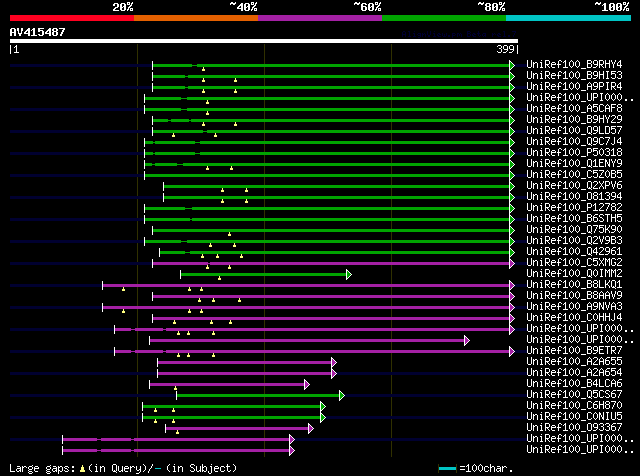Click the green arrowhead ending the C0NIU5 alignment

(x=323, y=418)
